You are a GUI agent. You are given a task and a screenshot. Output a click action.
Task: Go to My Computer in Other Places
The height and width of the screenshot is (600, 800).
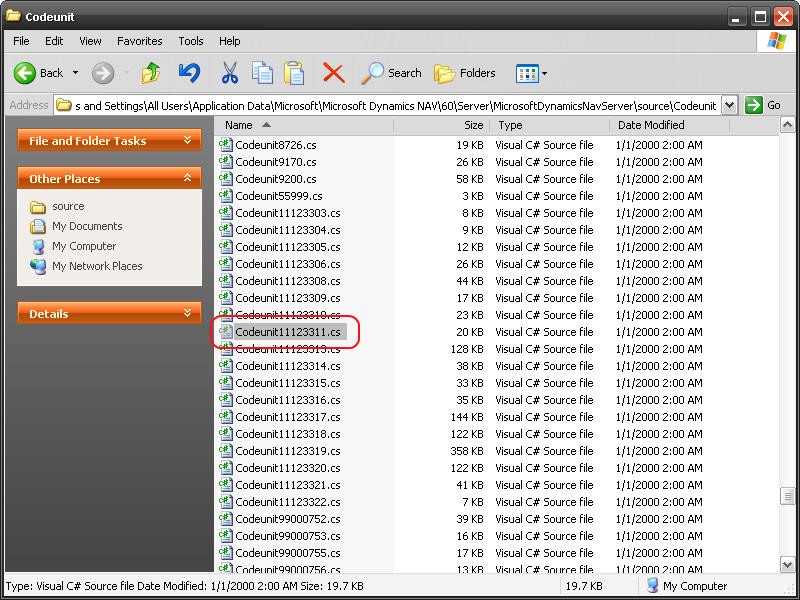[x=84, y=246]
